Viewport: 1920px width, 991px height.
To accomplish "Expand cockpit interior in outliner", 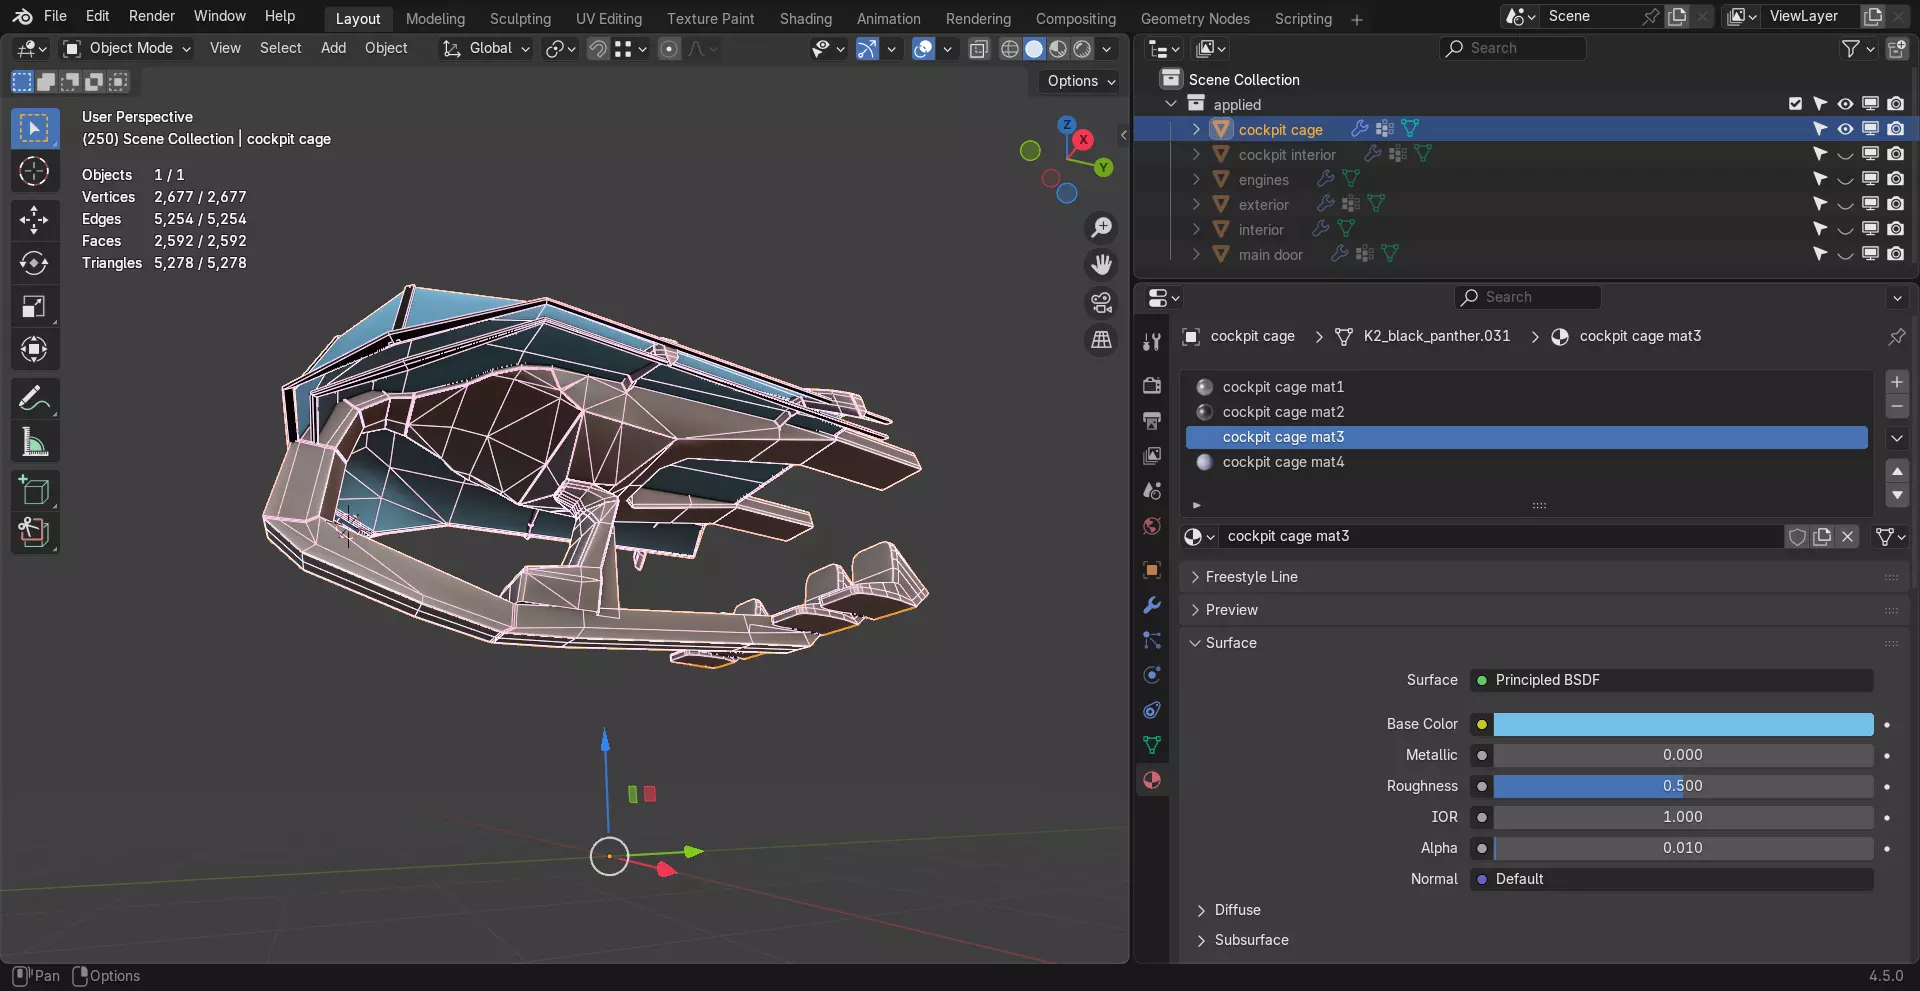I will click(x=1196, y=154).
